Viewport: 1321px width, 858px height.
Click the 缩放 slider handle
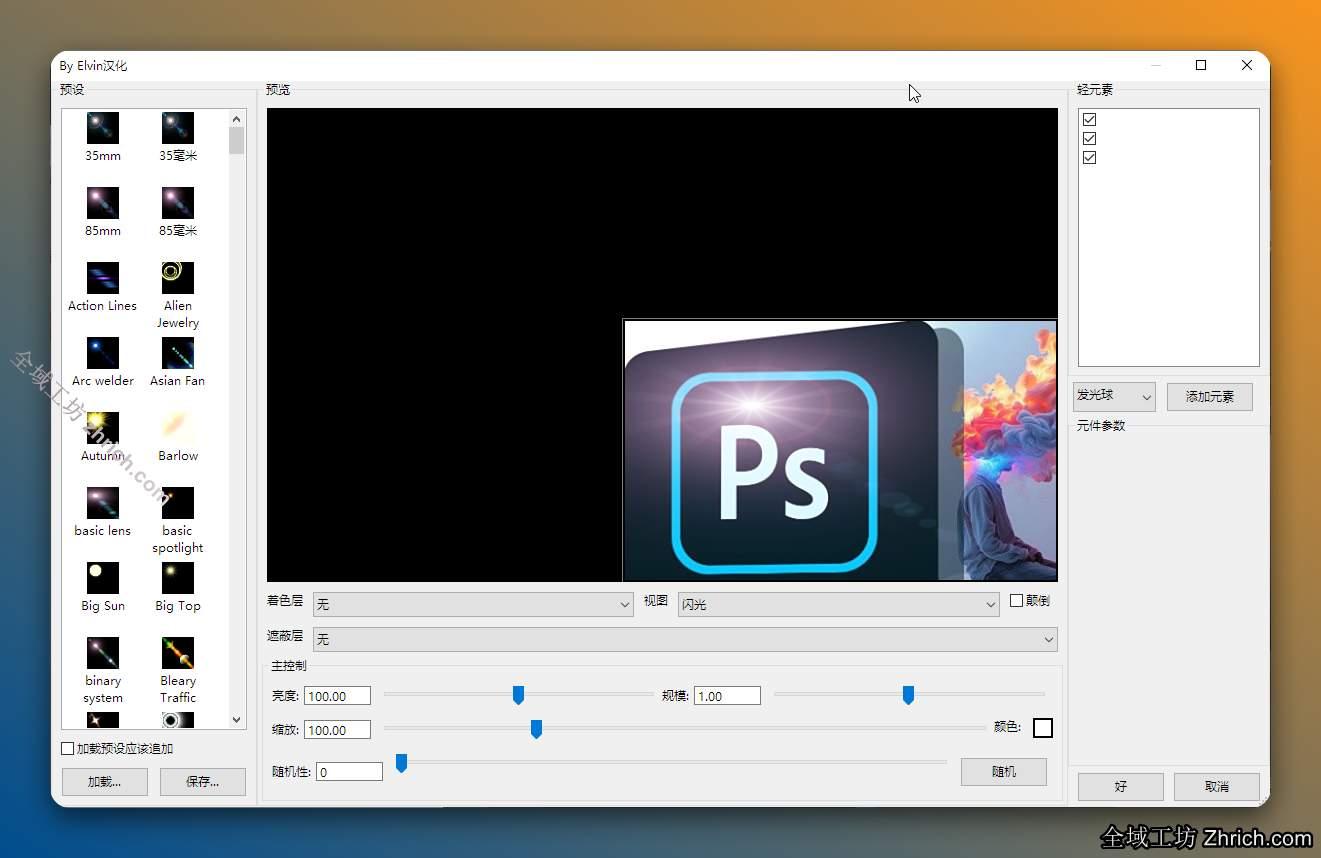pos(536,729)
